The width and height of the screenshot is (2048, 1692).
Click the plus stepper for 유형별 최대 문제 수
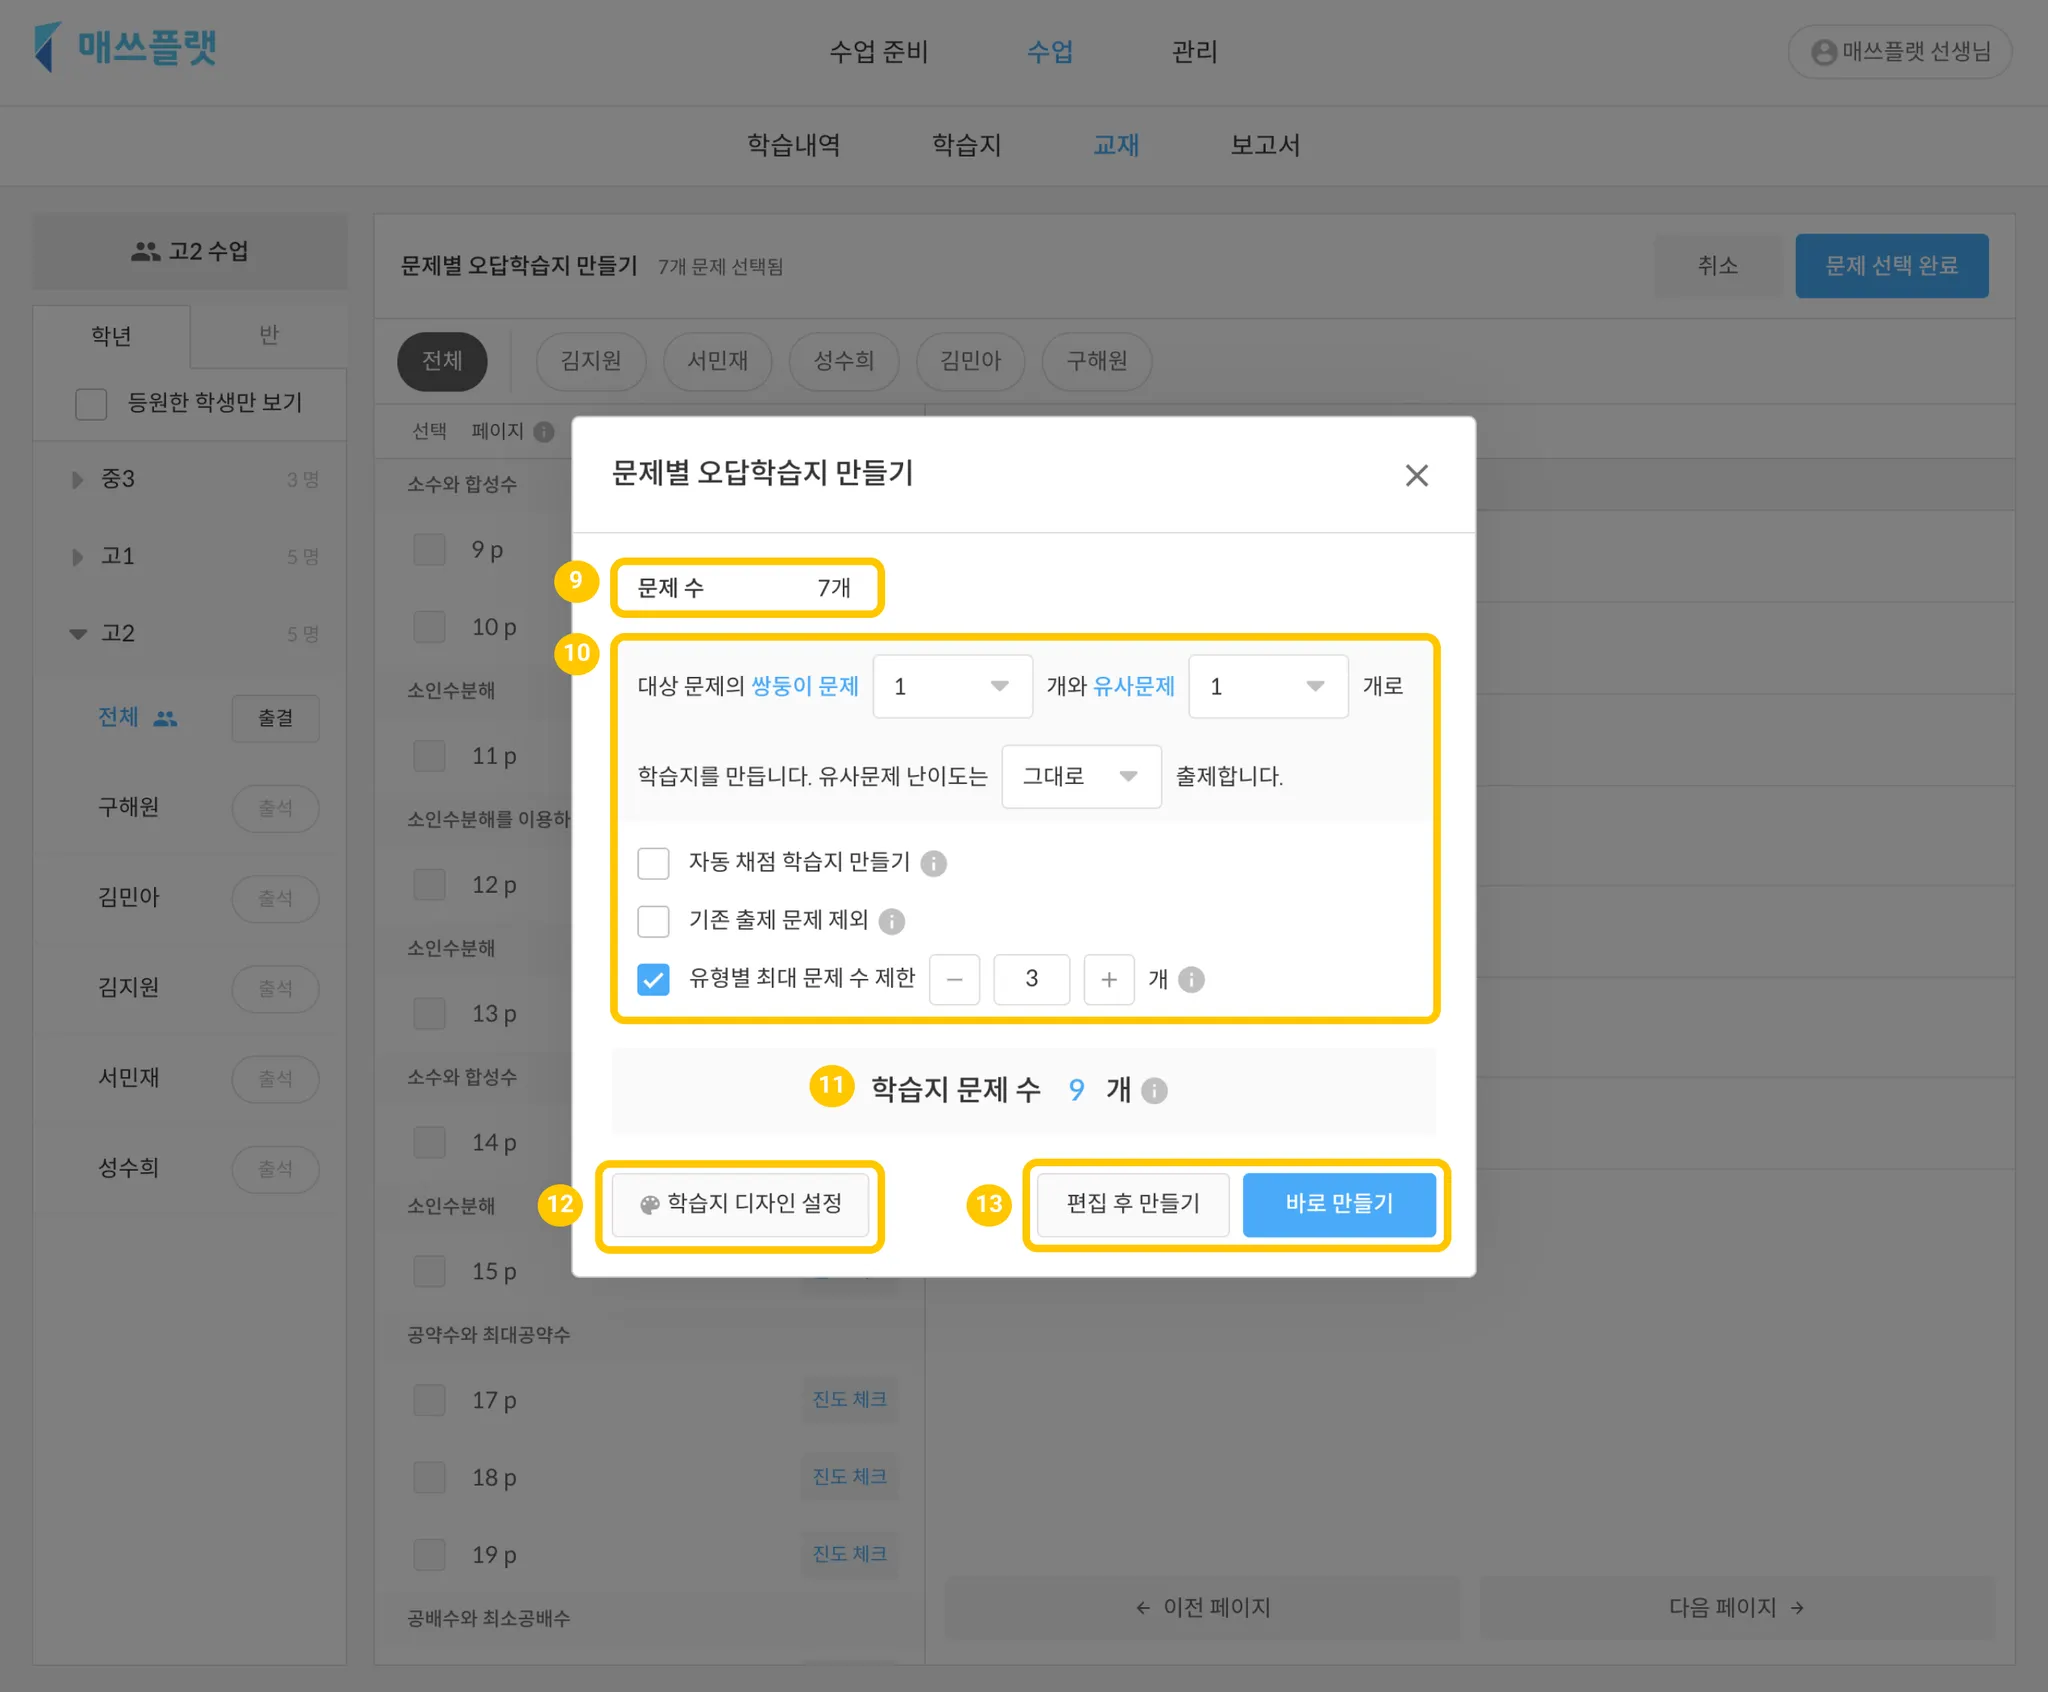pyautogui.click(x=1108, y=979)
